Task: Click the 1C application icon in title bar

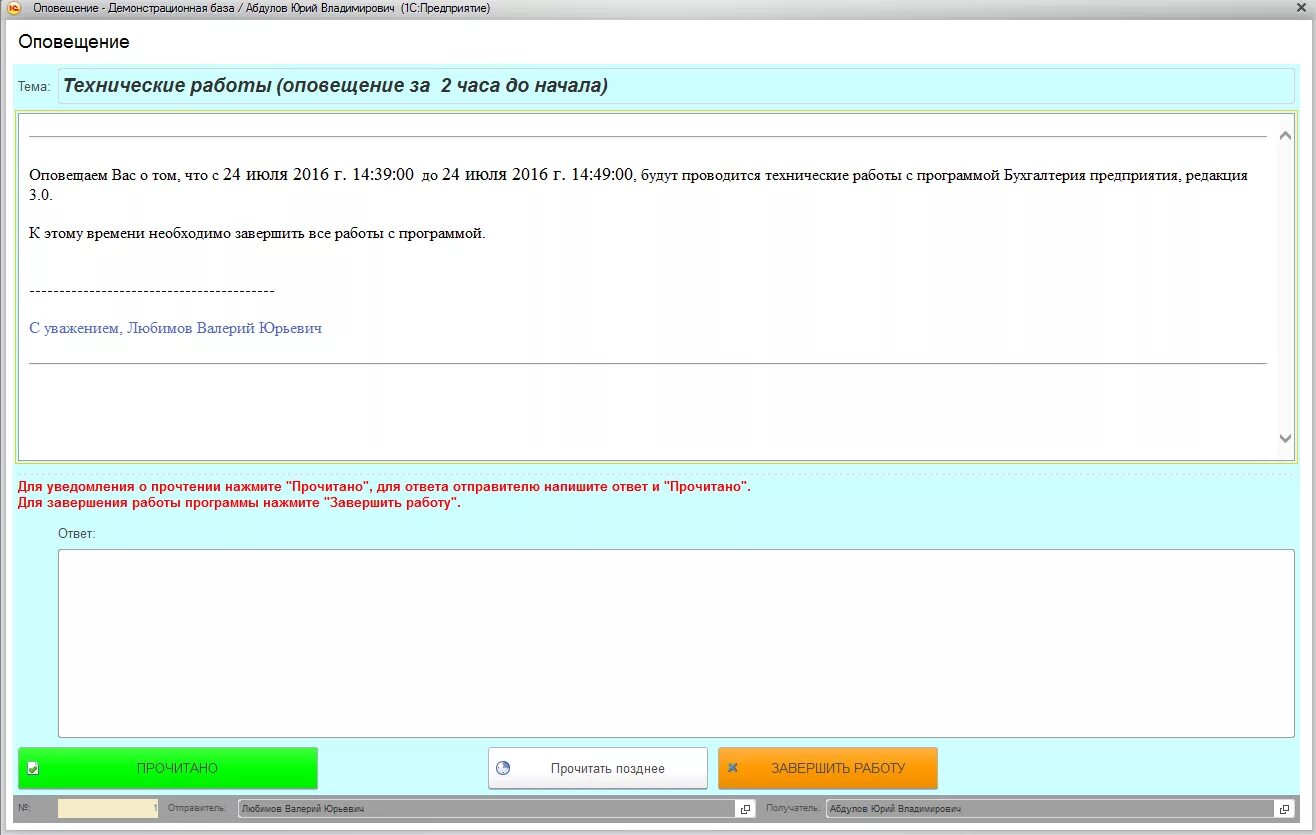Action: click(x=14, y=8)
